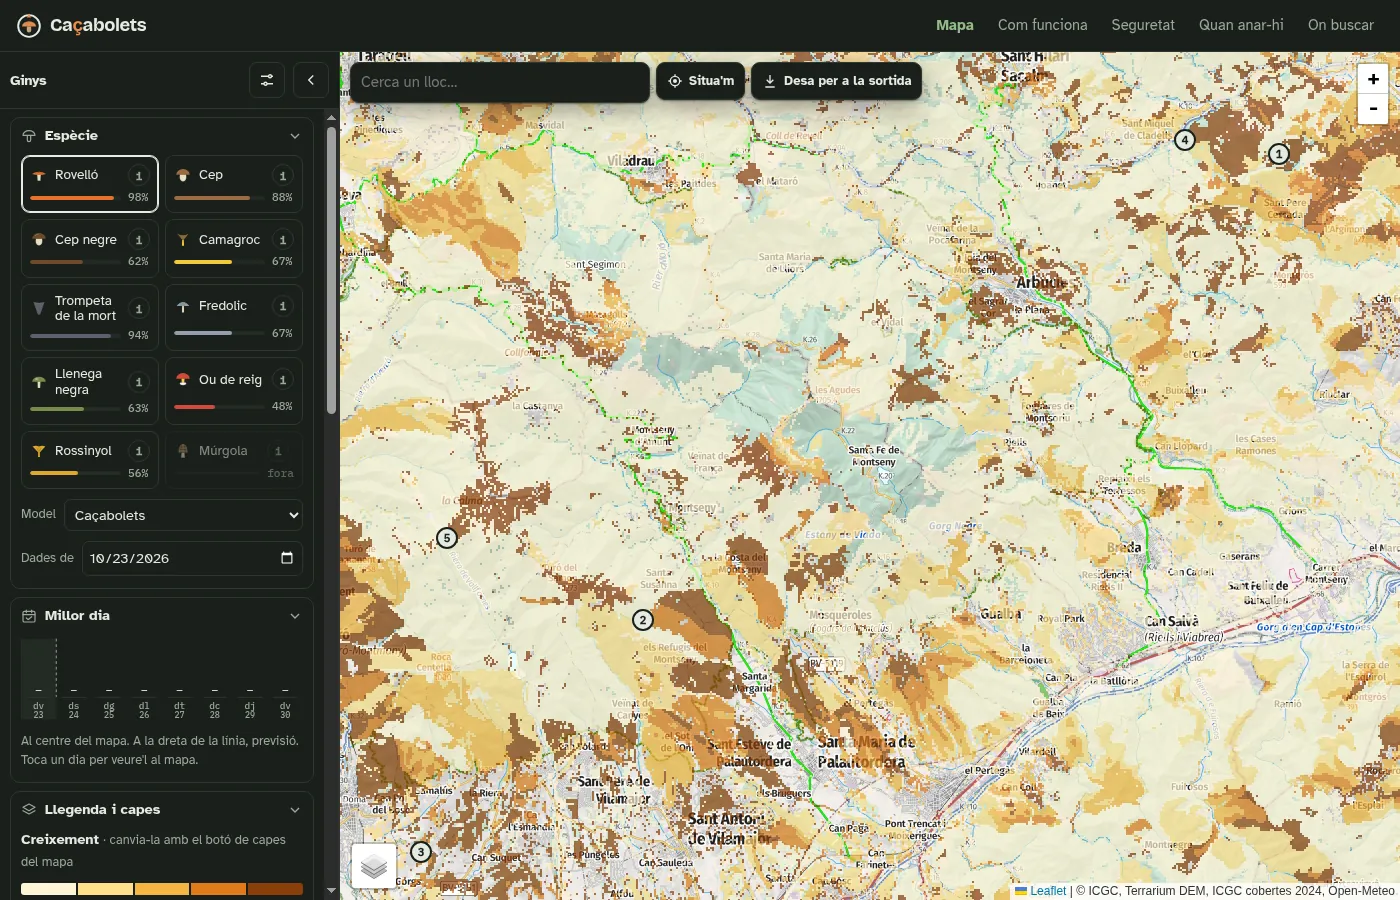Collapse the Millor dia section chevron
This screenshot has height=900, width=1400.
click(x=295, y=616)
